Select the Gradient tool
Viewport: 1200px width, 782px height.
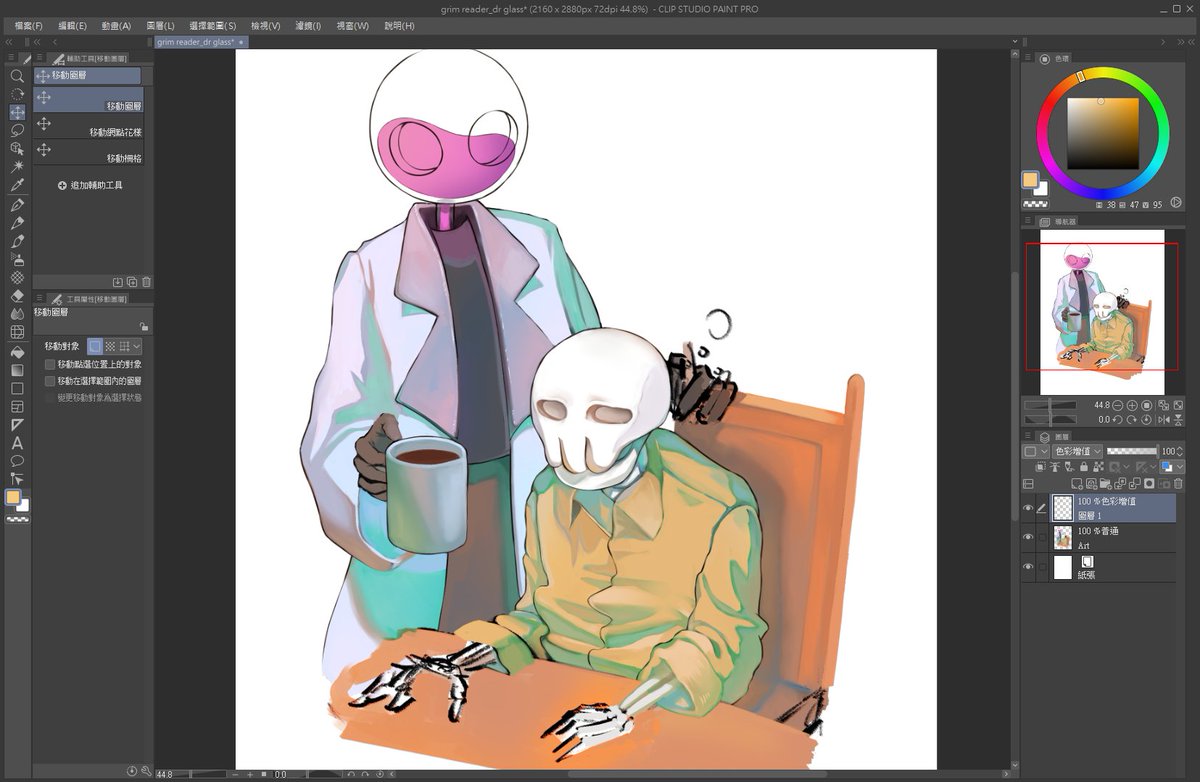click(x=17, y=370)
